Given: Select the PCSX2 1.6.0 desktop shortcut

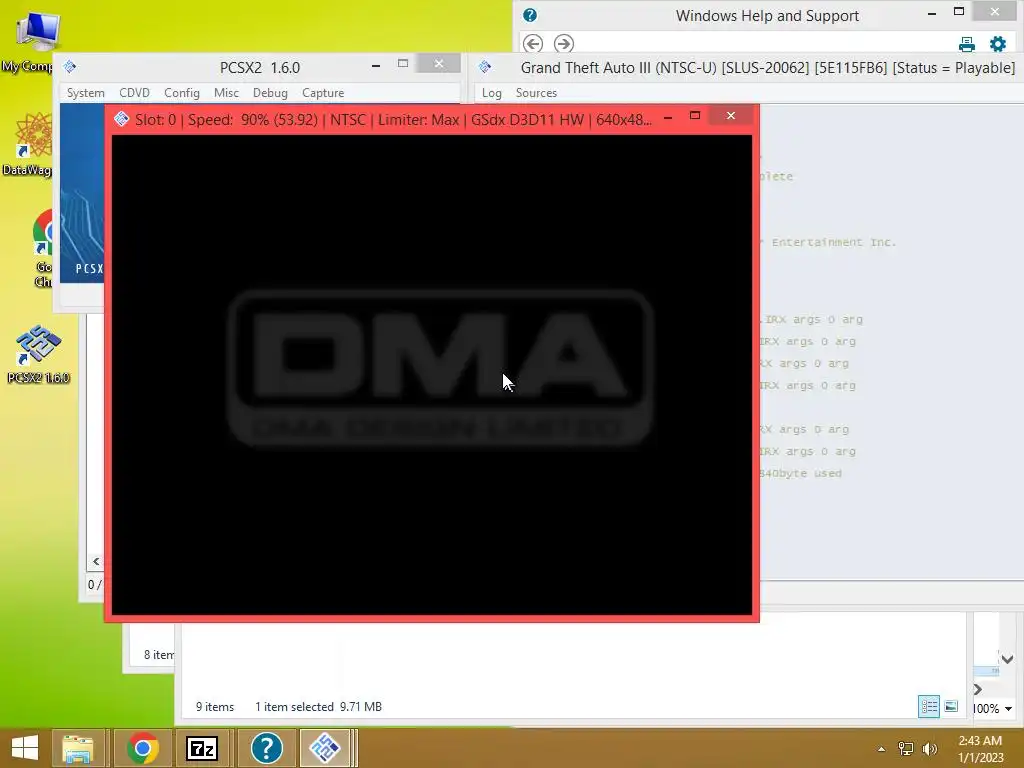Looking at the screenshot, I should pyautogui.click(x=39, y=354).
